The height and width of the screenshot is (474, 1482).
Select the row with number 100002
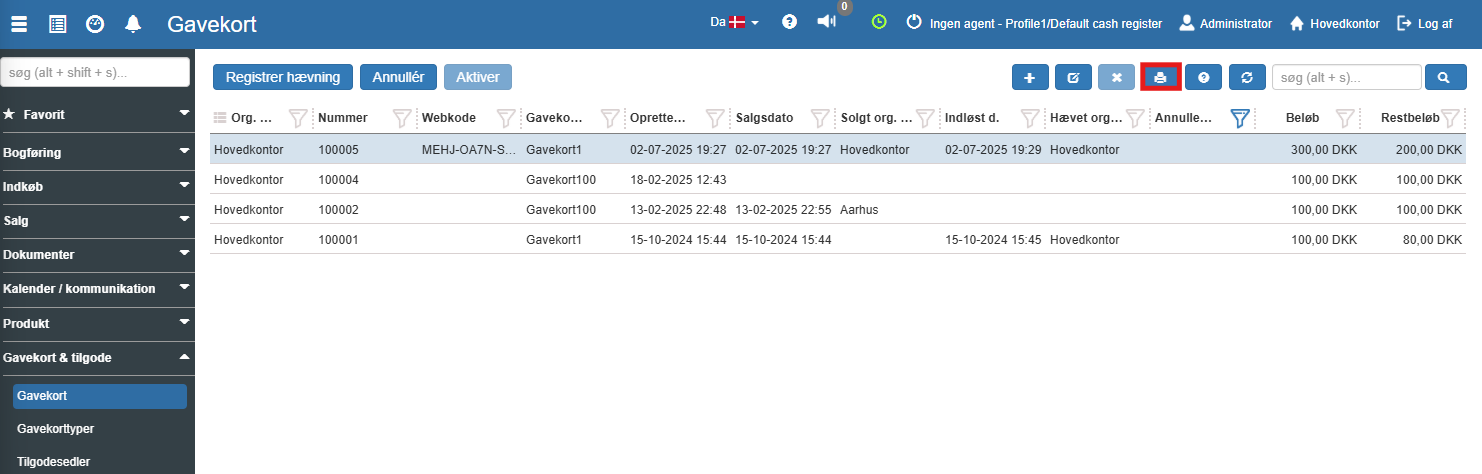coord(837,210)
